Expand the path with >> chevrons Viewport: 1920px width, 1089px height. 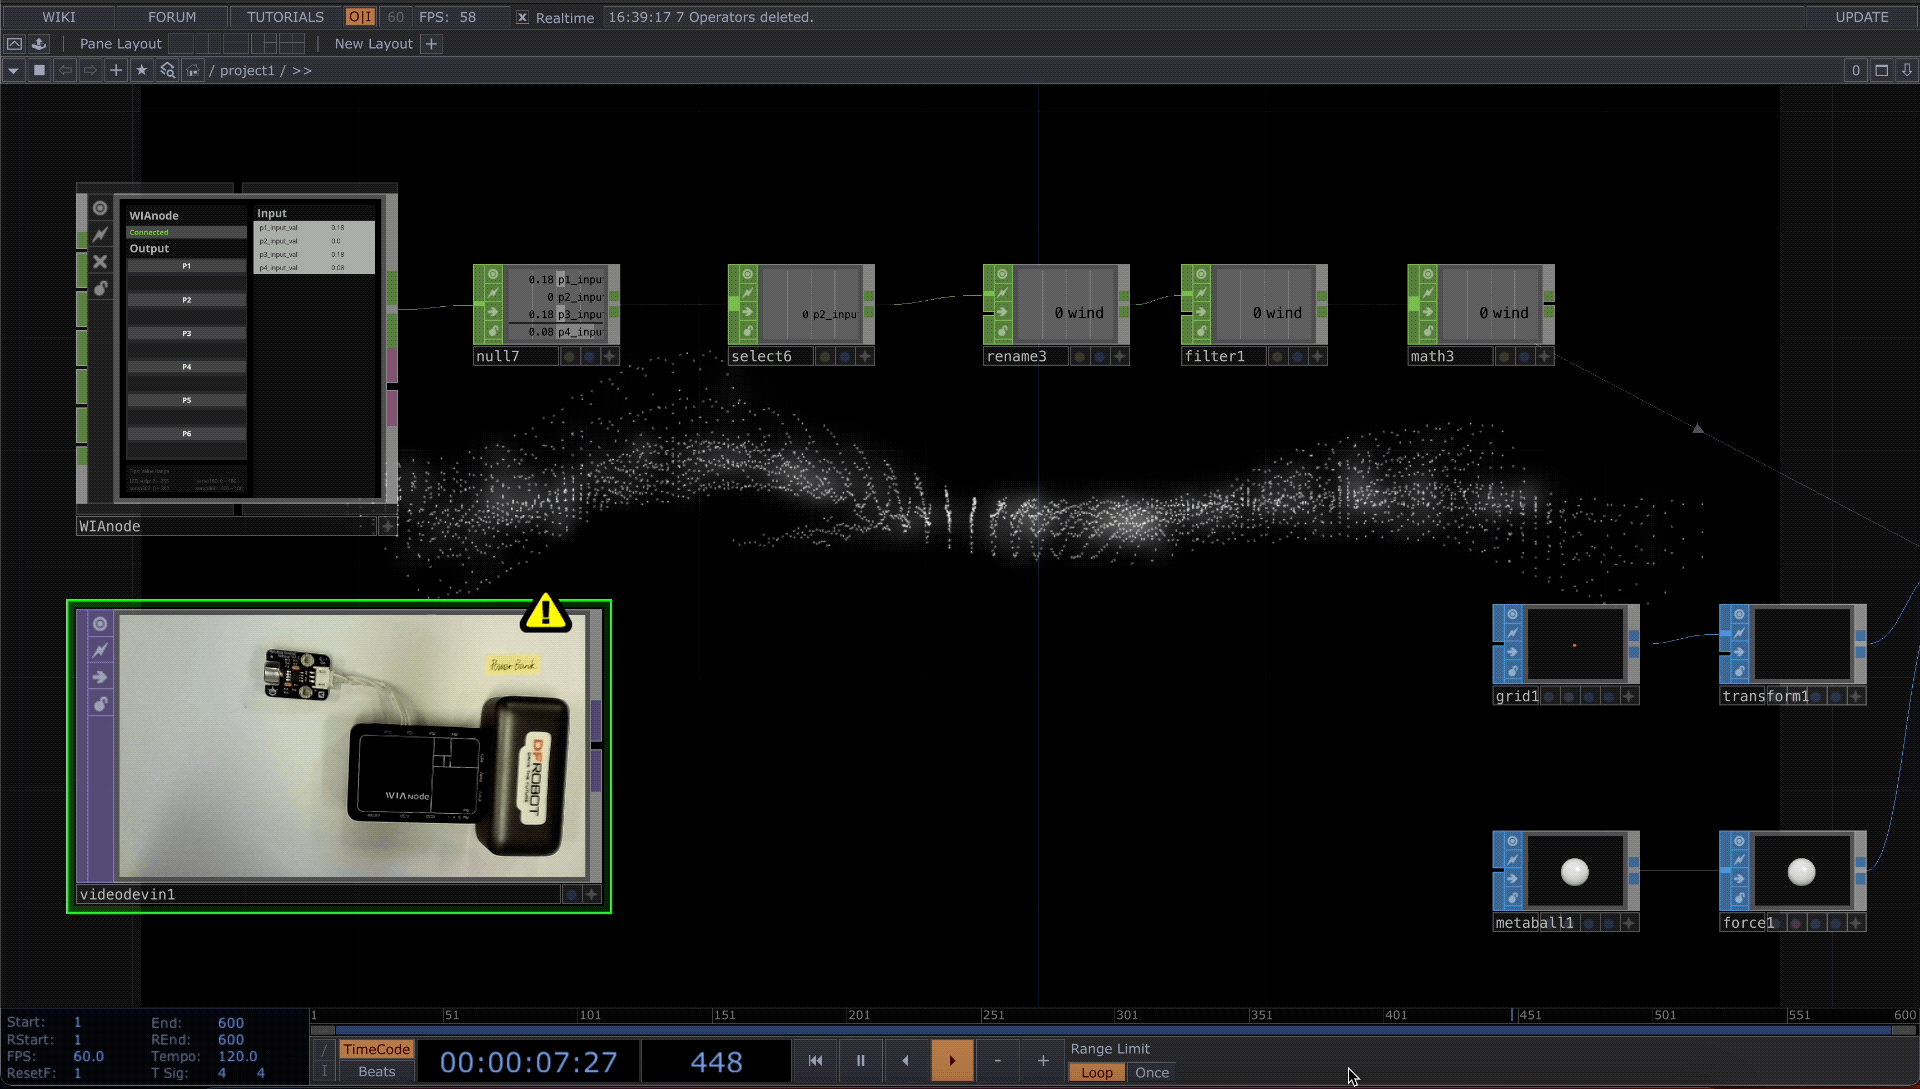[x=302, y=70]
